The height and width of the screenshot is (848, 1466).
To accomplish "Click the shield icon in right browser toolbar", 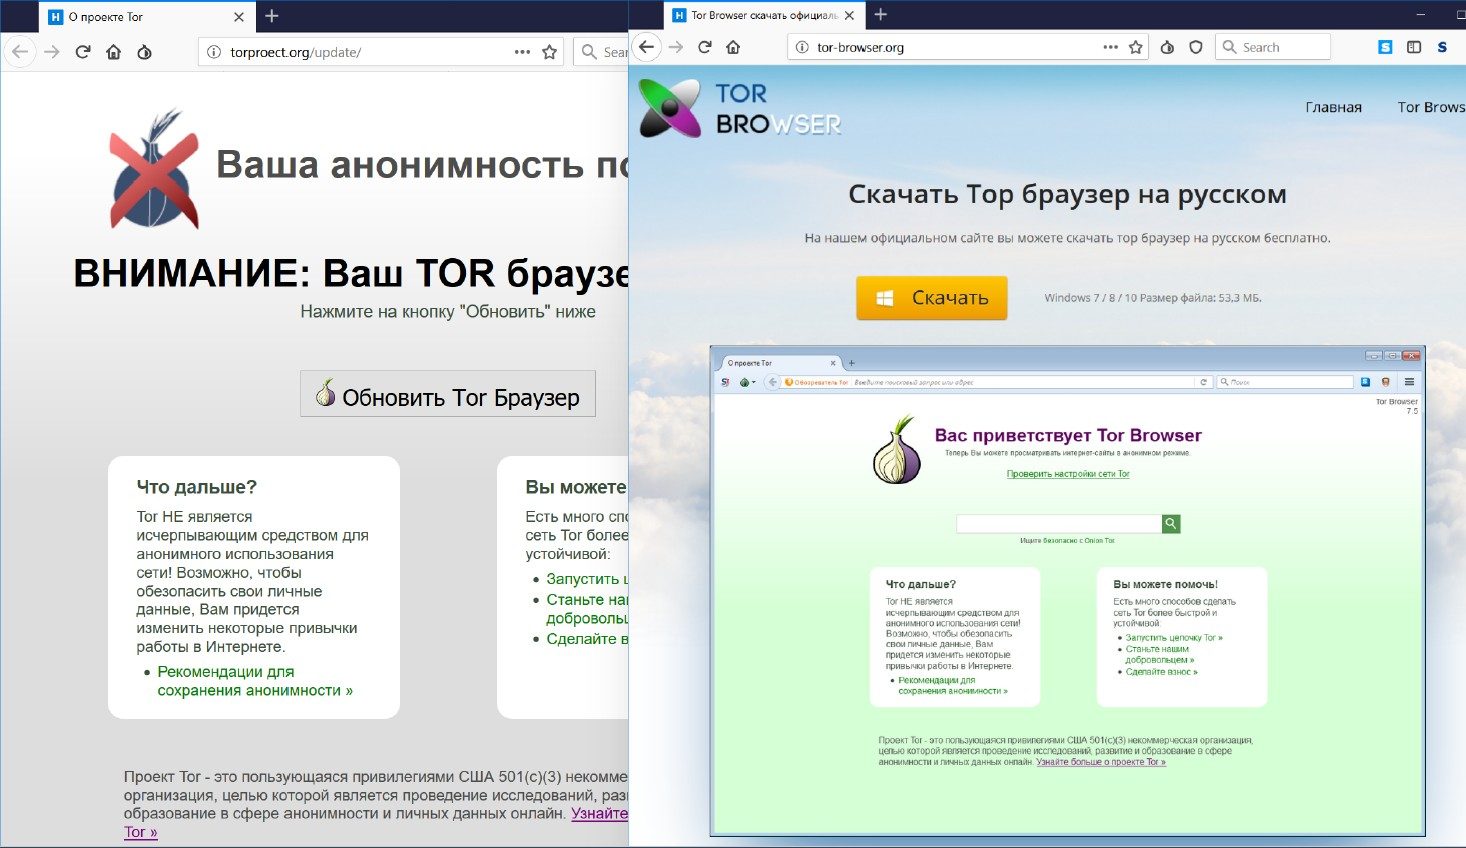I will click(1195, 47).
